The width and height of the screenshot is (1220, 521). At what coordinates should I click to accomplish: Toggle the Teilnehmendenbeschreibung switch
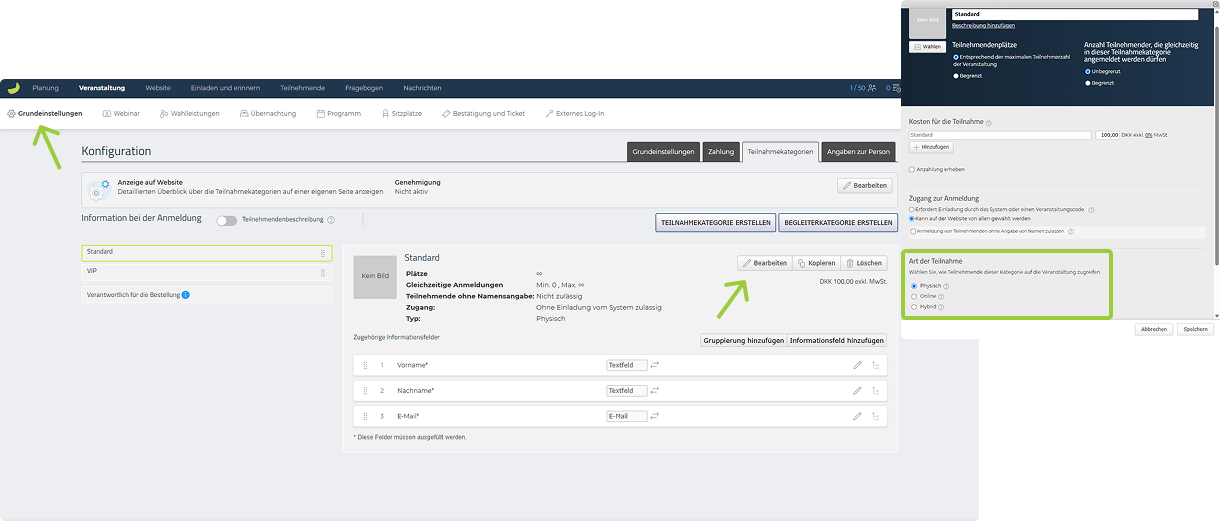(x=227, y=220)
